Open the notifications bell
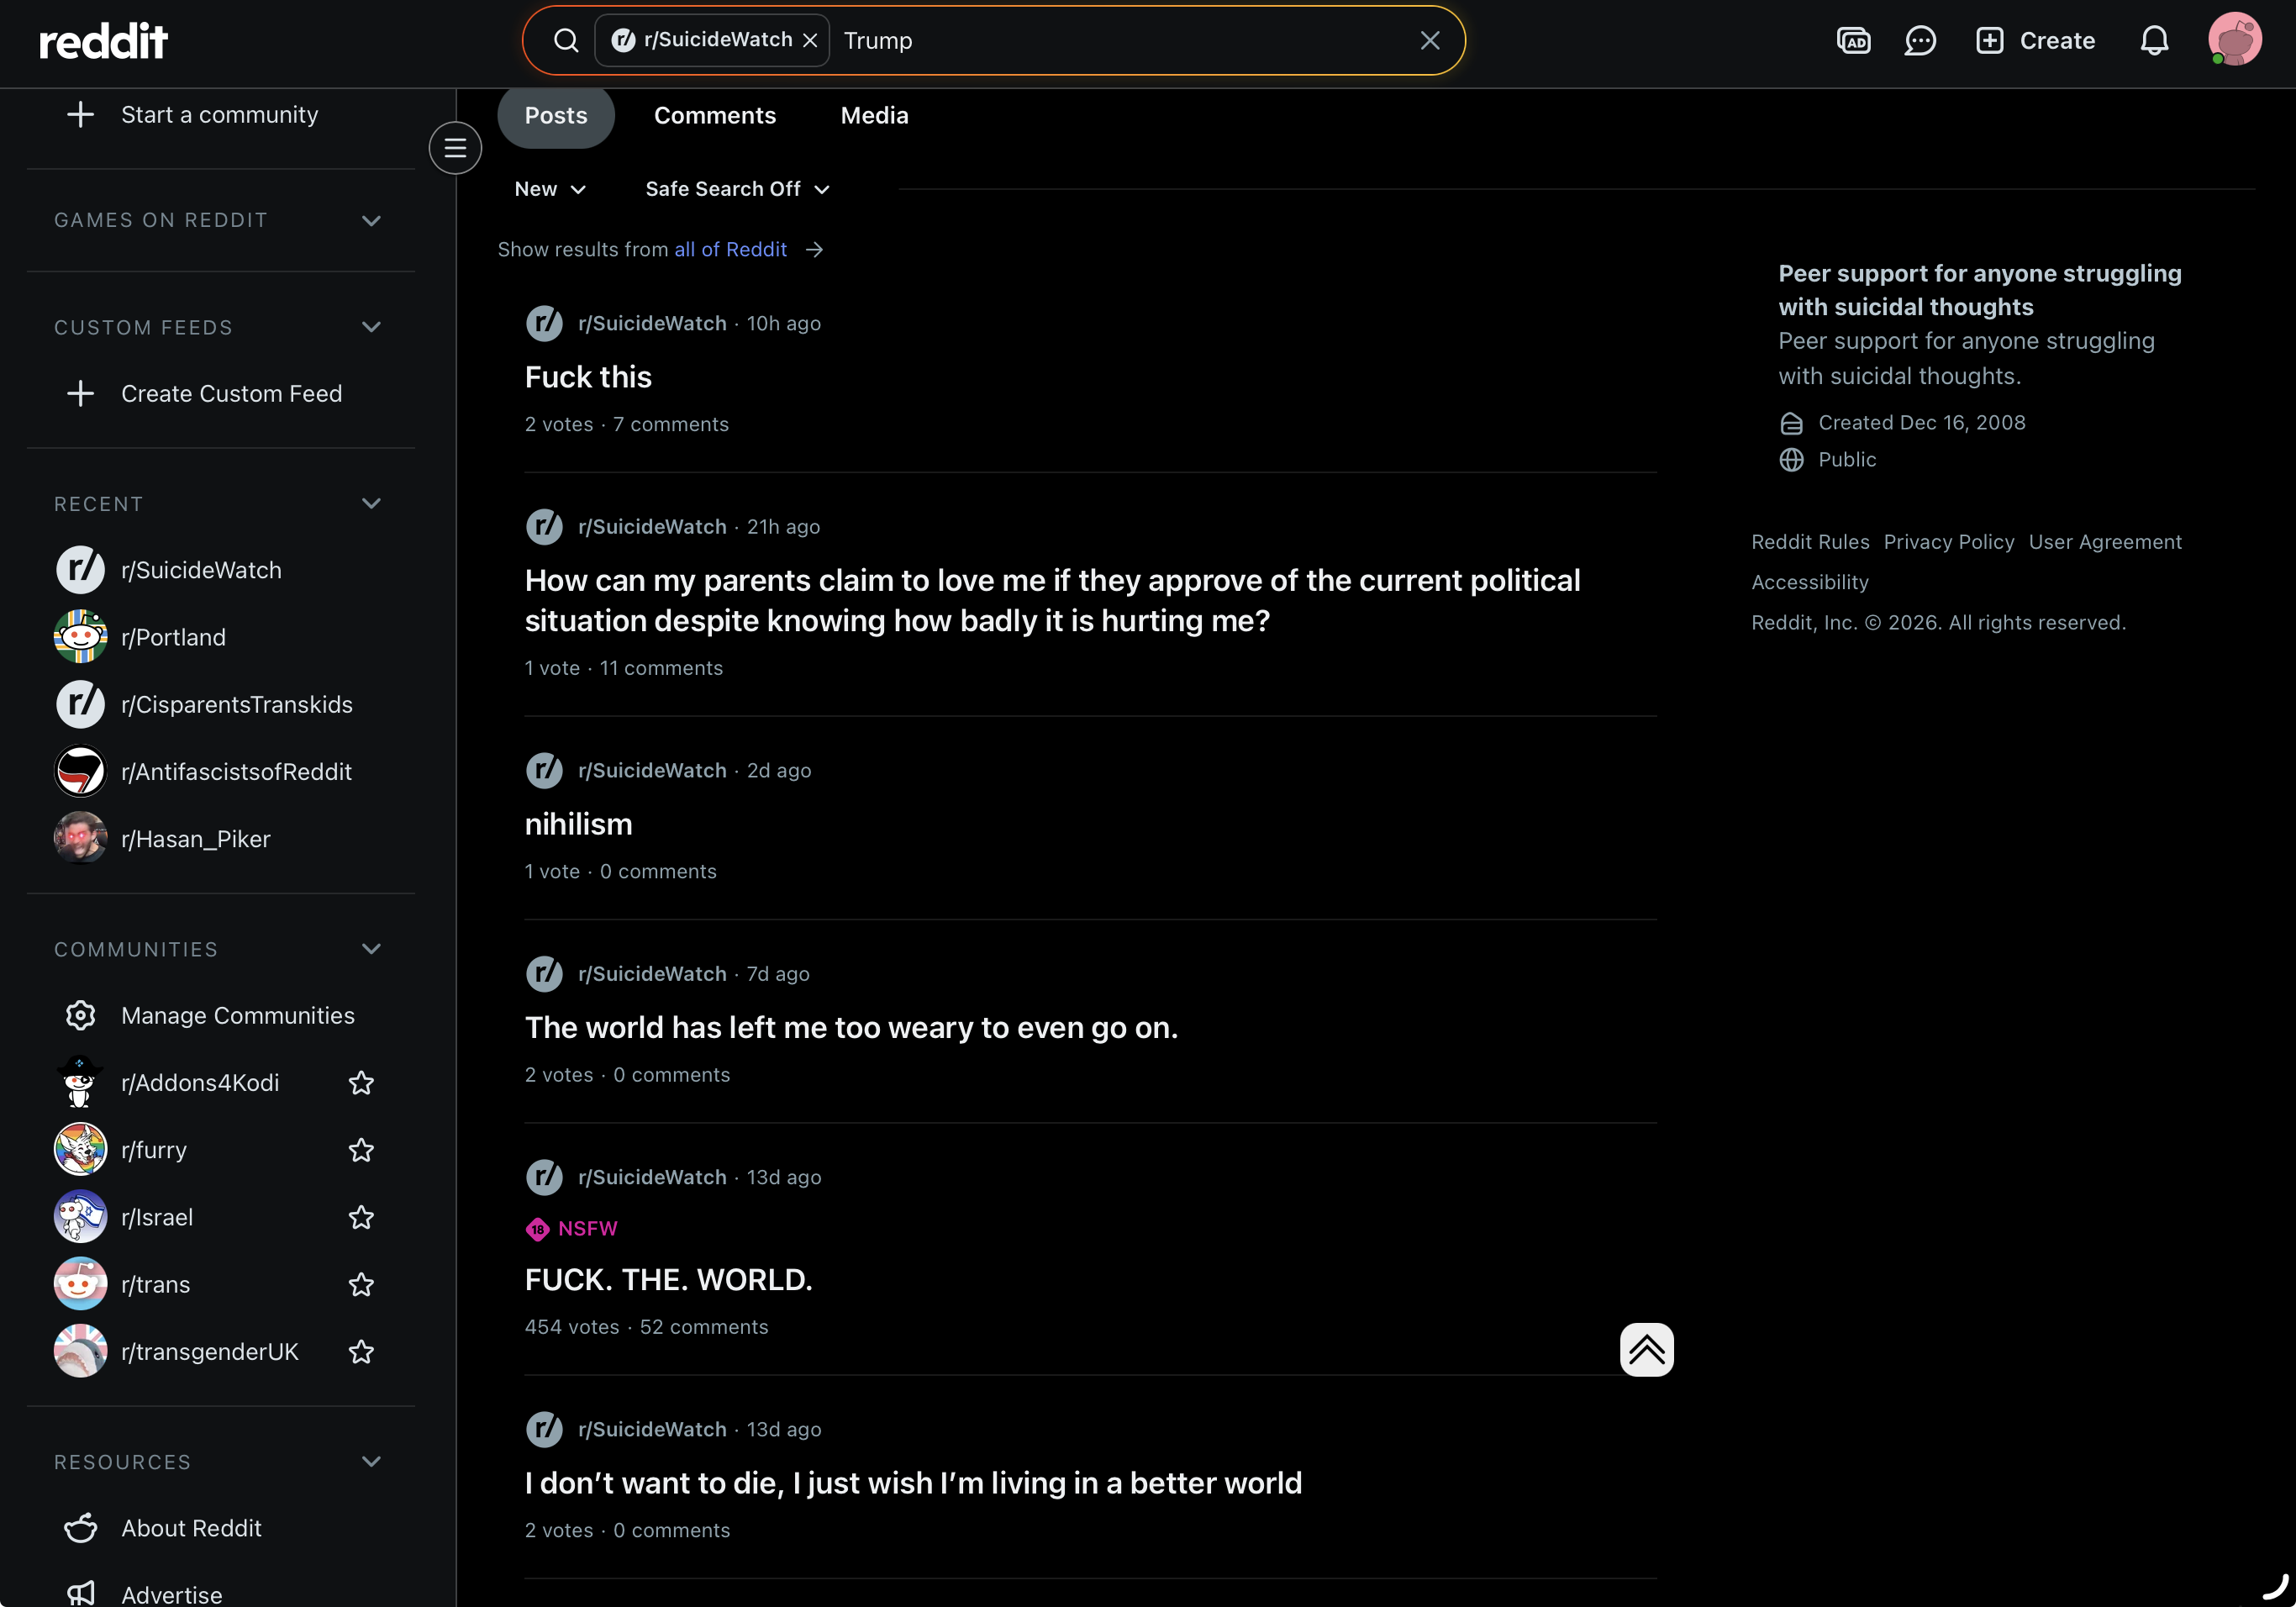Image resolution: width=2296 pixels, height=1607 pixels. (2154, 41)
